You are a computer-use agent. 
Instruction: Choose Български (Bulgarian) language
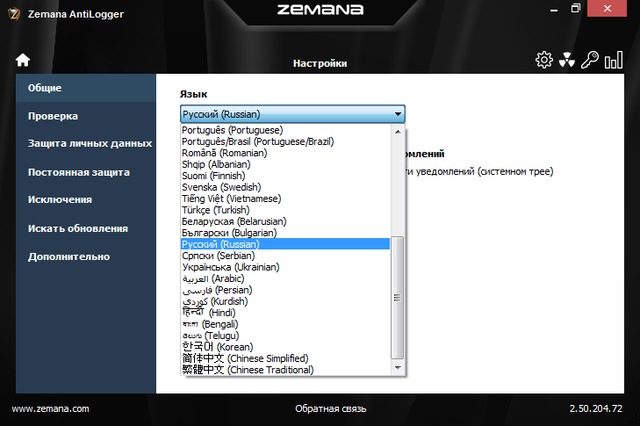click(285, 233)
